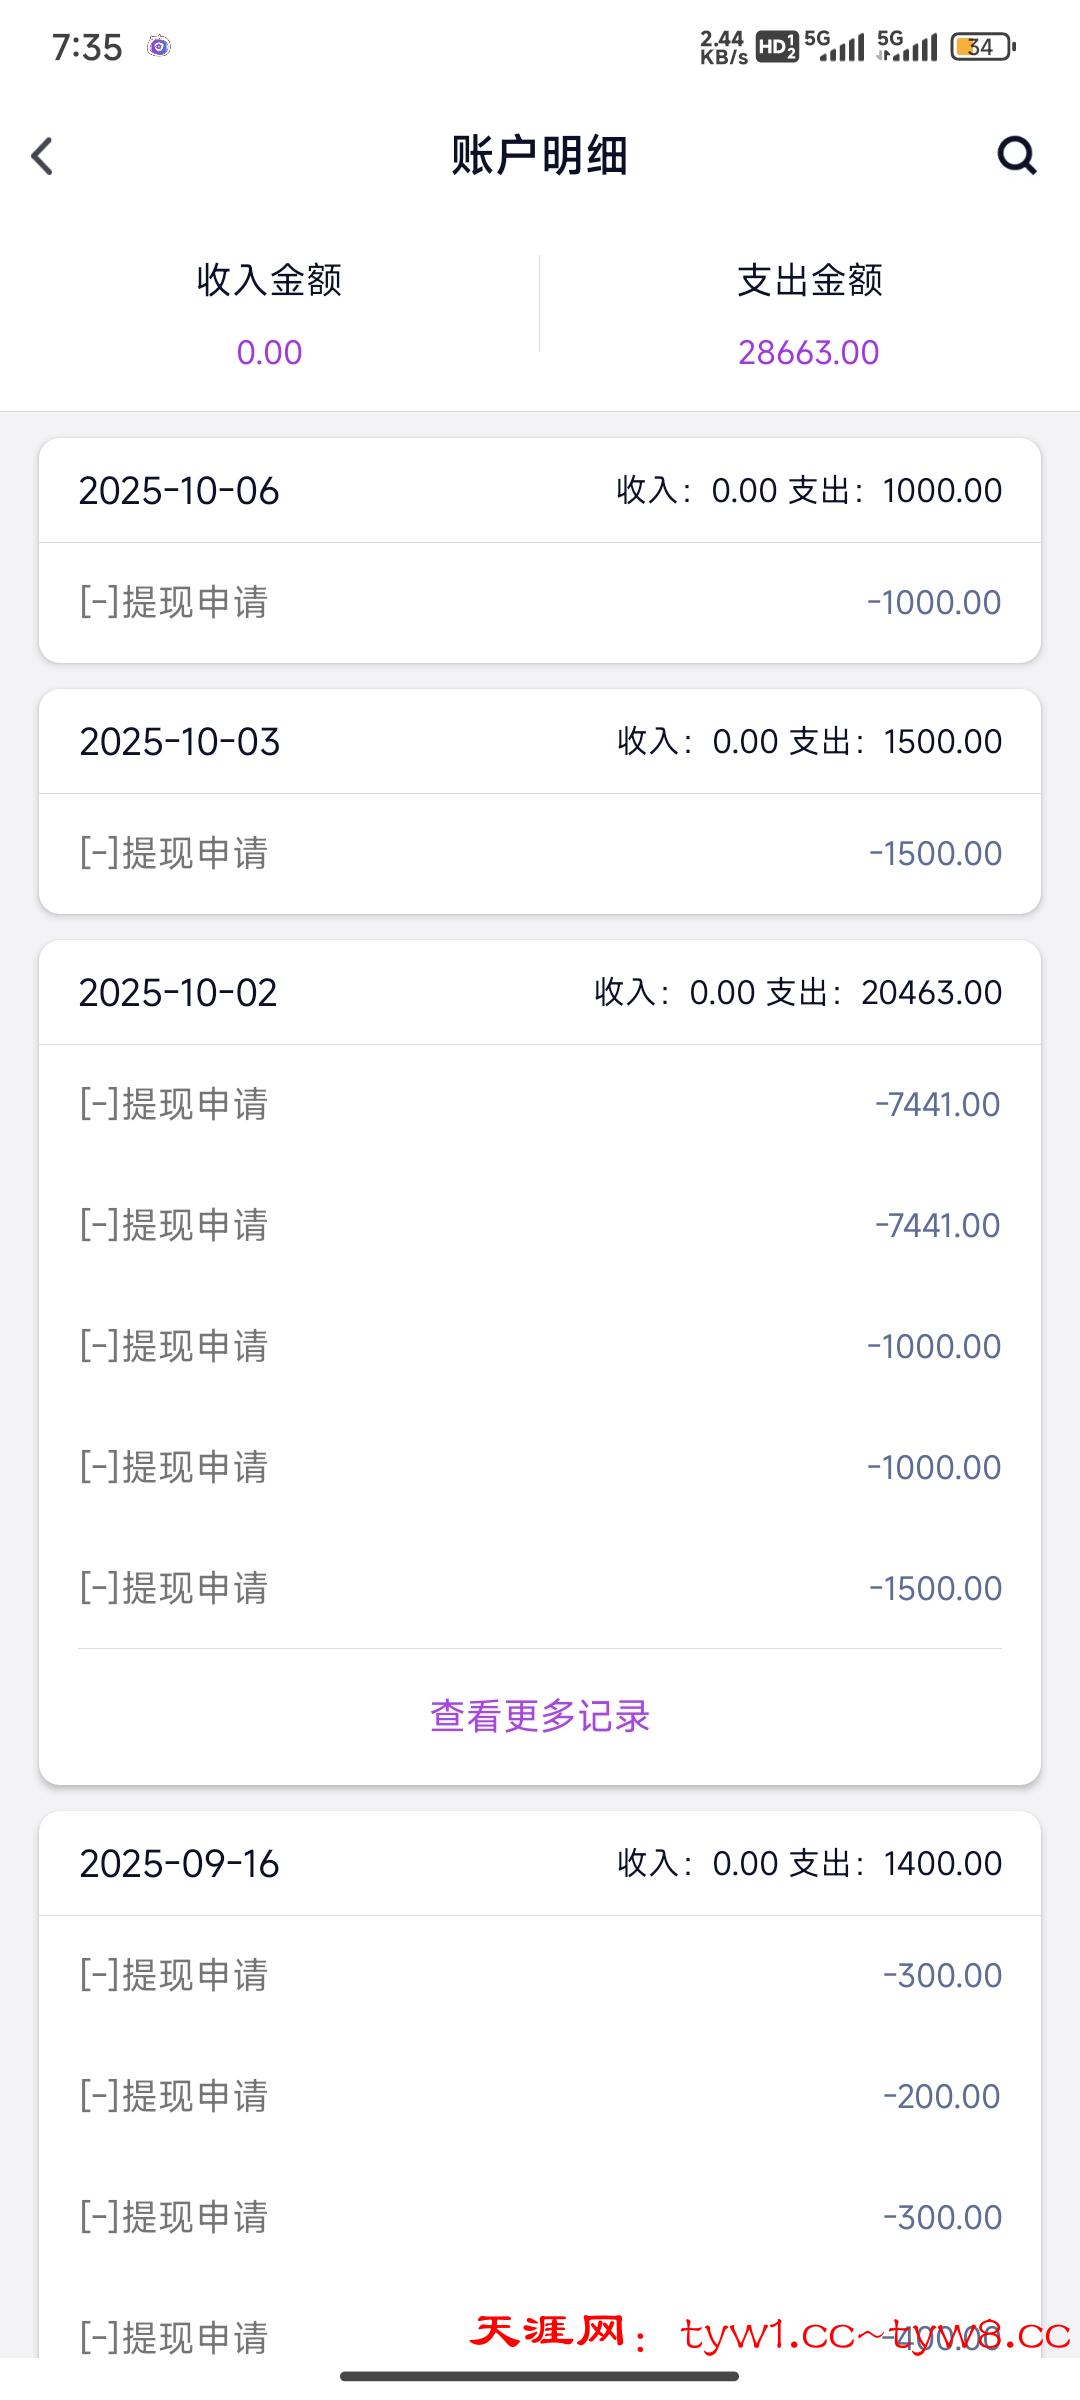Tap the back arrow icon

point(42,156)
